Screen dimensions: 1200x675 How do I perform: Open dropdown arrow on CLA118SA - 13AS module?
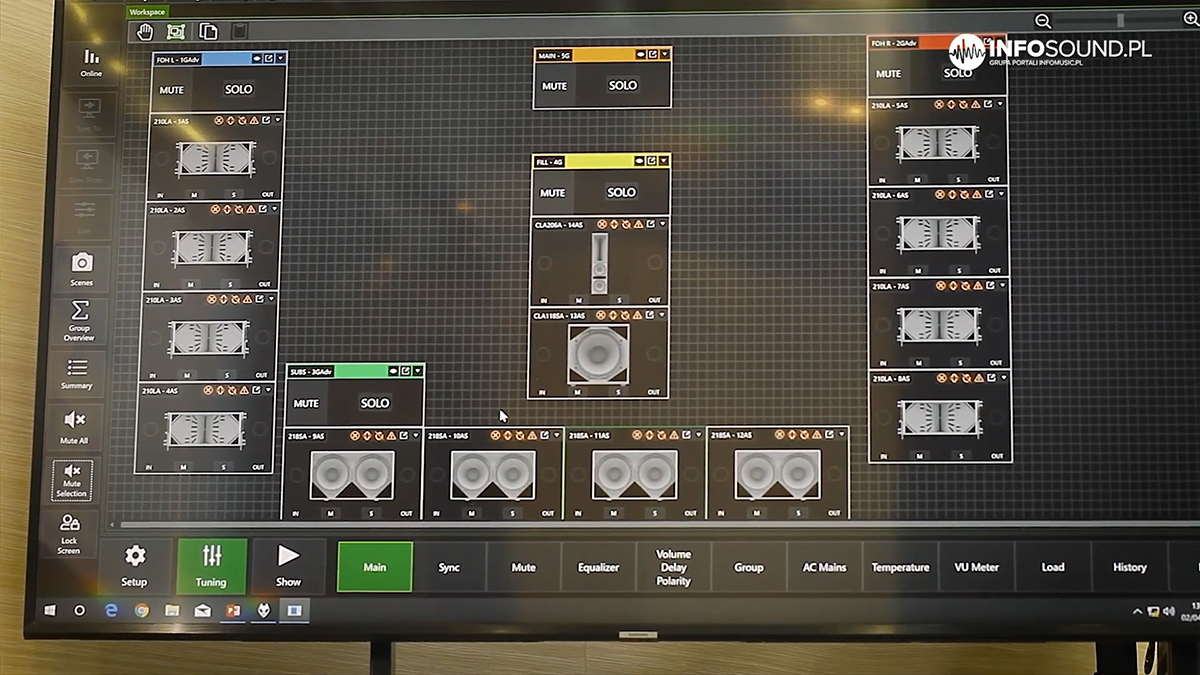[661, 315]
